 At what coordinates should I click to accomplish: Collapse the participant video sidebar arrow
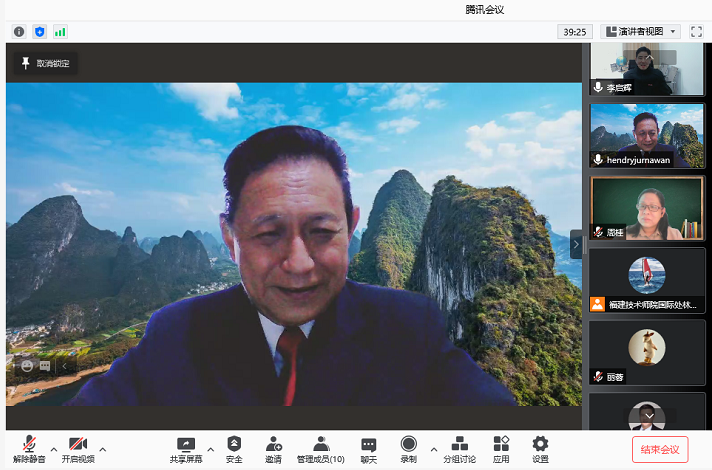tap(575, 244)
